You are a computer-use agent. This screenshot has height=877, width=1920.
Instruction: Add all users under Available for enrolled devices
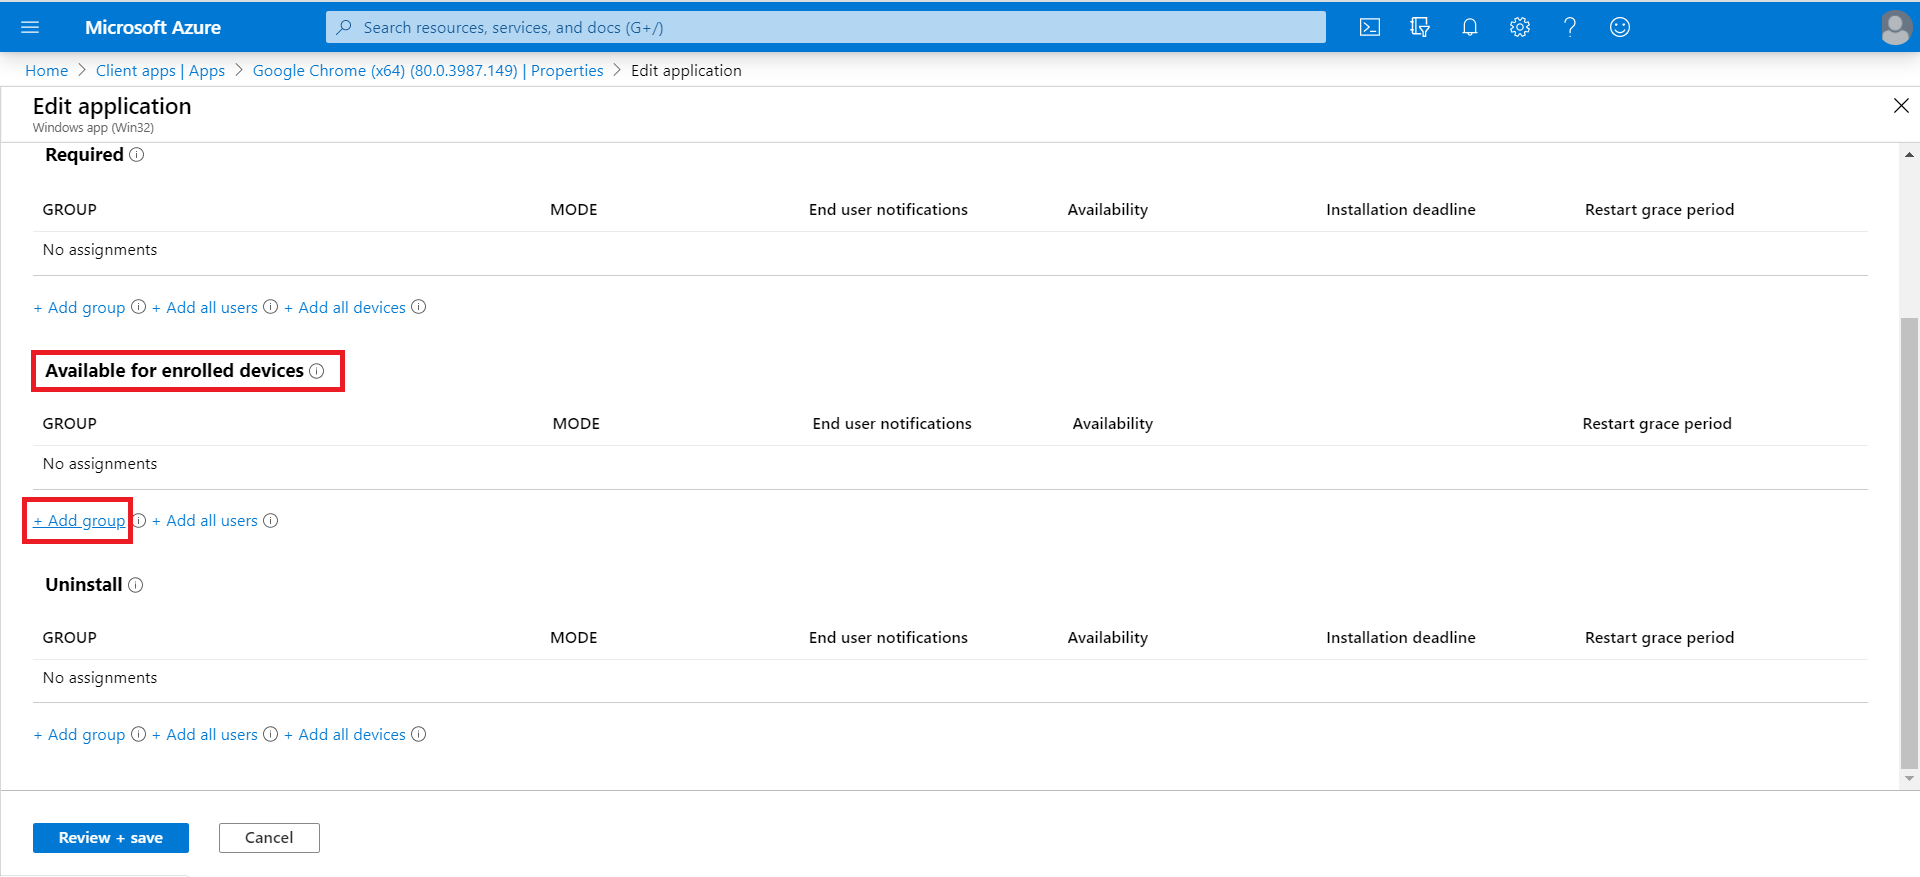coord(205,521)
